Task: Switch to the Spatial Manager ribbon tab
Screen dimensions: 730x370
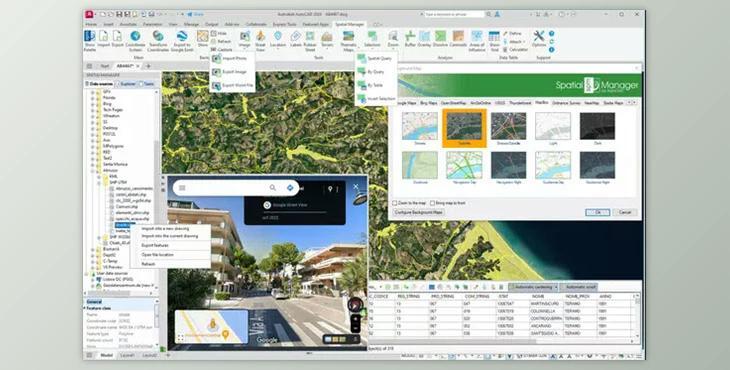Action: [x=350, y=24]
